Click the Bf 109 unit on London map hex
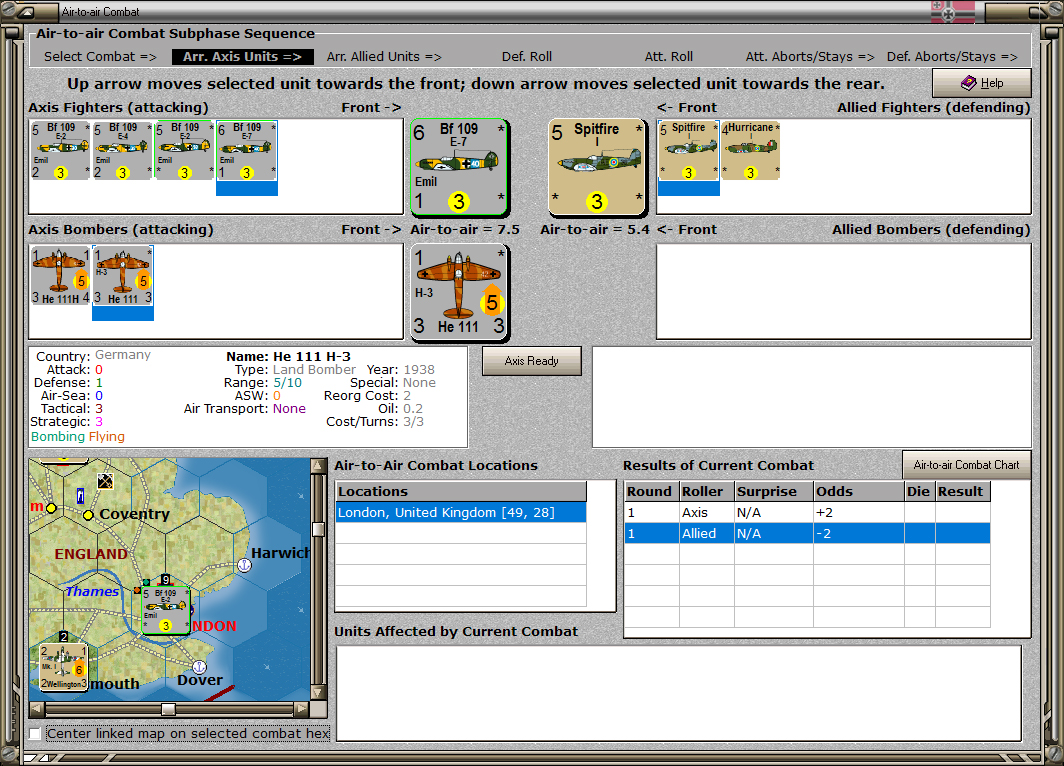Viewport: 1064px width, 766px height. pos(166,611)
